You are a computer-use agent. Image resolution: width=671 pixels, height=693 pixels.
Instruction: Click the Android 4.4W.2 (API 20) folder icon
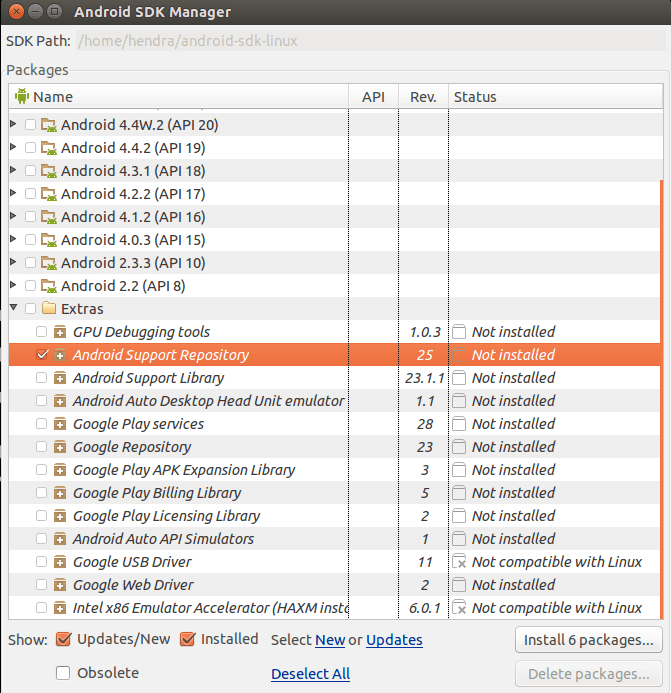(x=49, y=125)
